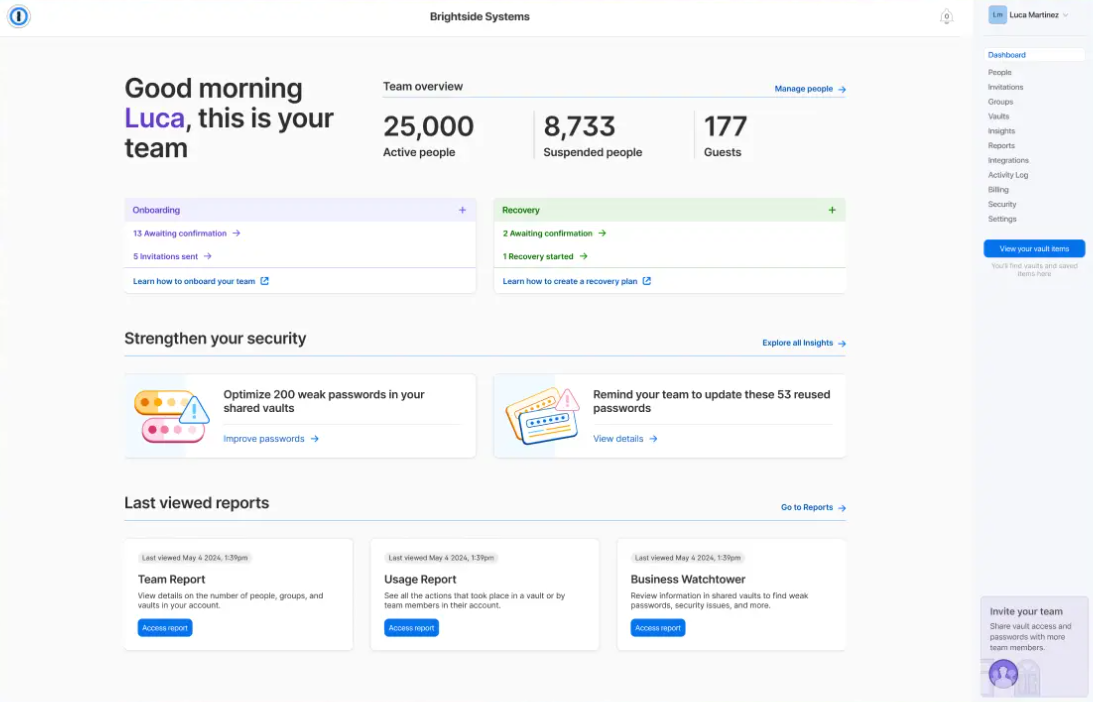This screenshot has height=702, width=1093.
Task: Click the plus icon on the Recovery card
Action: click(x=832, y=210)
